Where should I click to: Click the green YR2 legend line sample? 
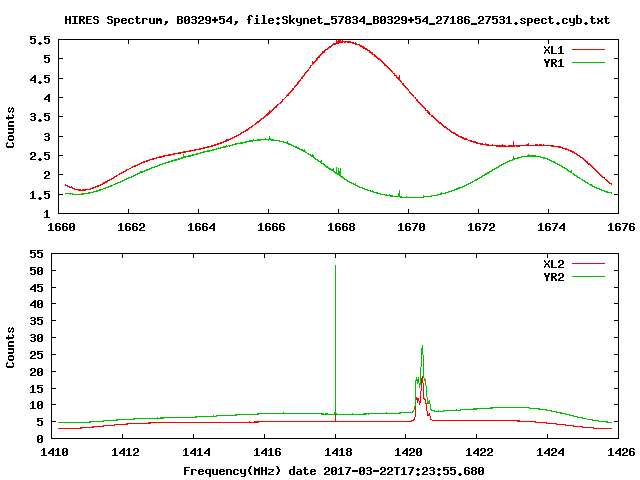point(588,277)
